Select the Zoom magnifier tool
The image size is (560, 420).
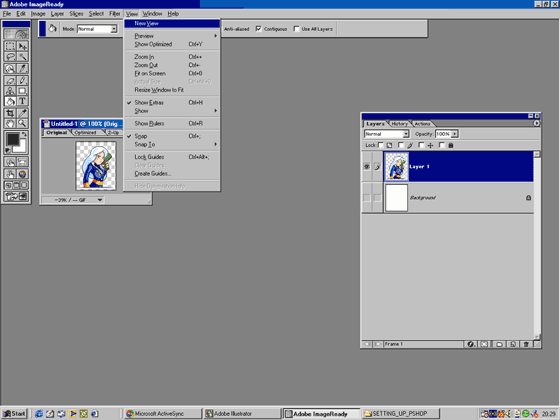(x=22, y=124)
